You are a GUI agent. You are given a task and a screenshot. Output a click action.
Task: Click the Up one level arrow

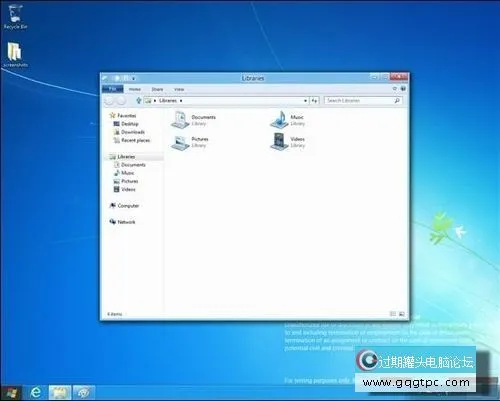pos(139,100)
